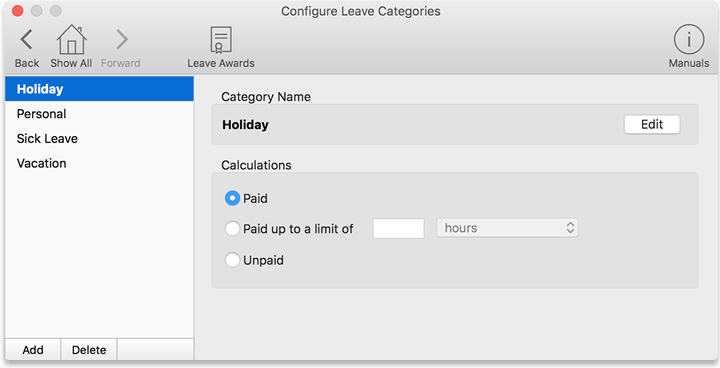Choose Paid up to a limit of option
This screenshot has width=720, height=368.
pyautogui.click(x=232, y=228)
